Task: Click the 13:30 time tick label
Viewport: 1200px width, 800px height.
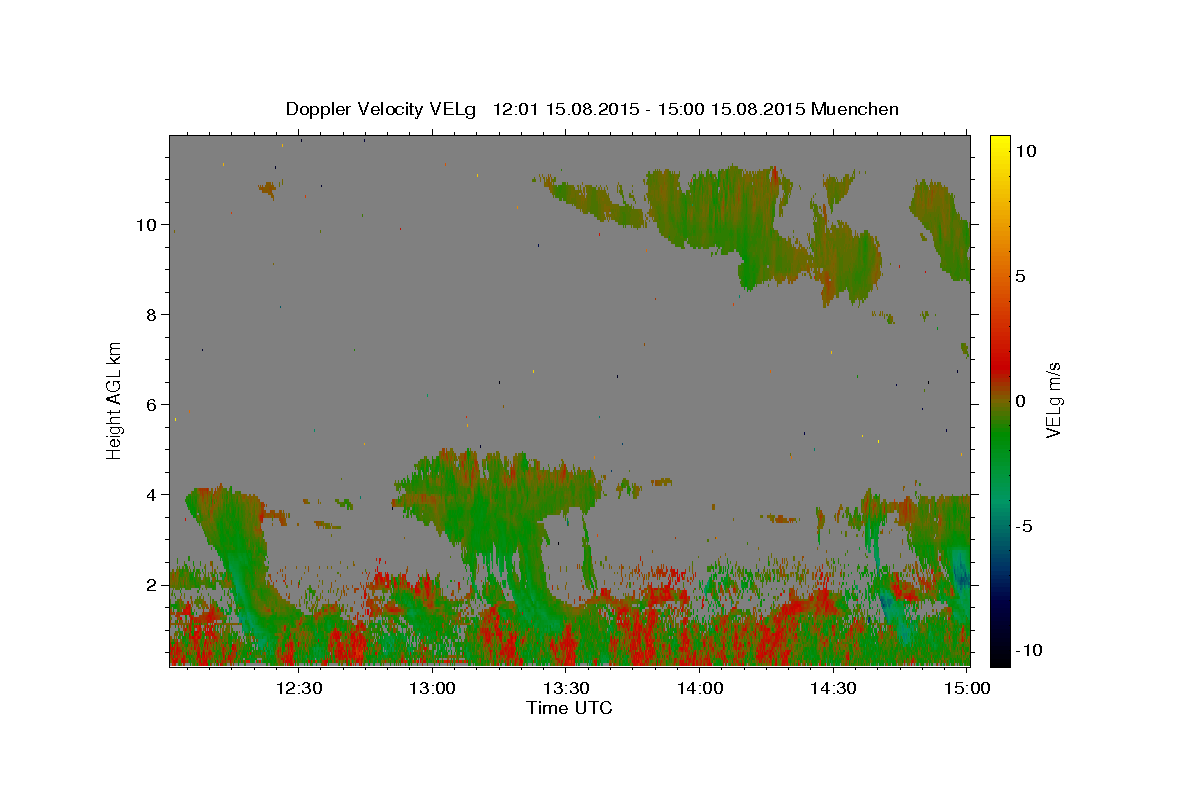Action: tap(566, 688)
